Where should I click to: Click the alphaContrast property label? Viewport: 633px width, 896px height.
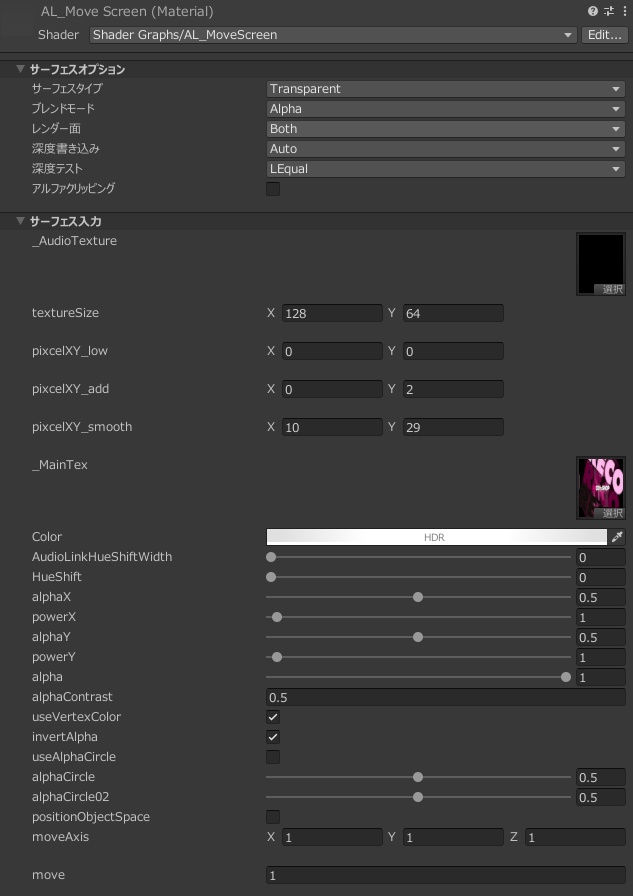(x=72, y=697)
